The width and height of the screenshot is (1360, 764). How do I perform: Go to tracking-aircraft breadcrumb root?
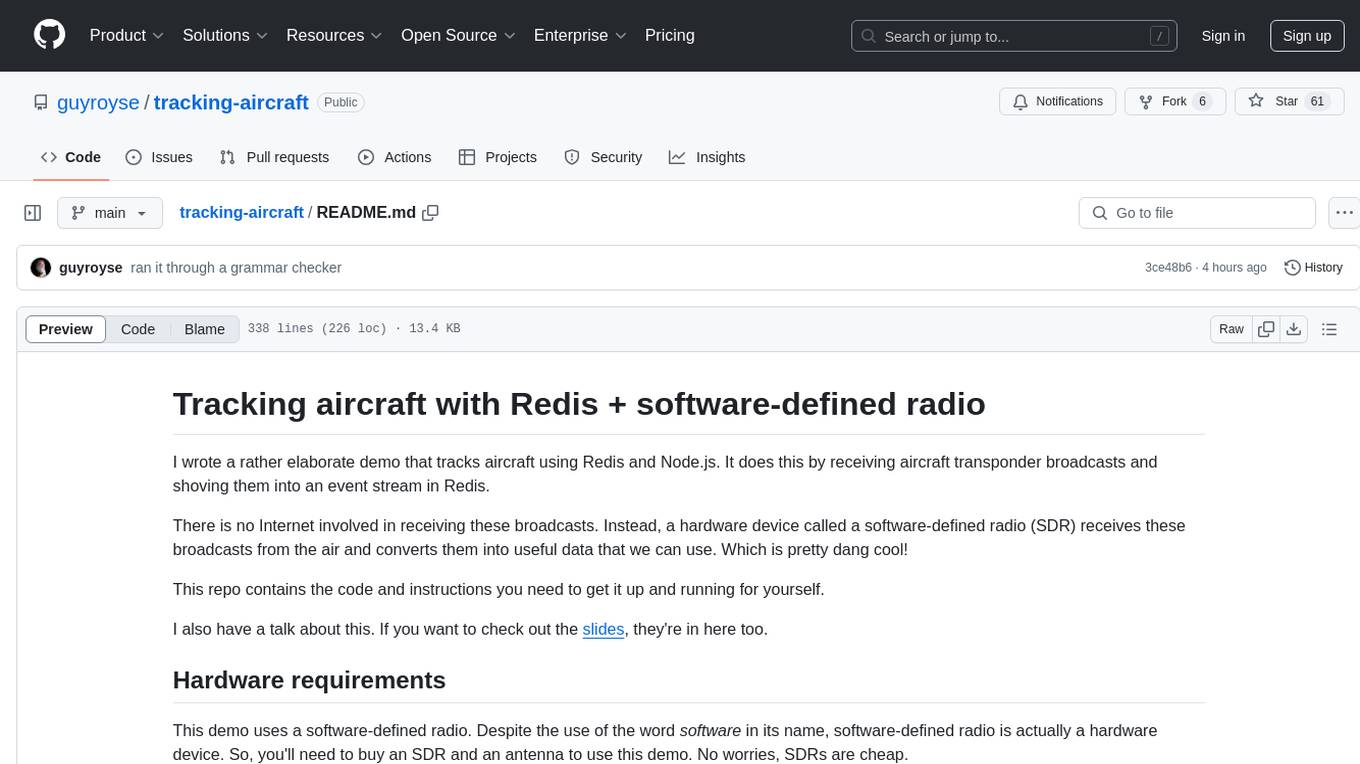coord(241,213)
